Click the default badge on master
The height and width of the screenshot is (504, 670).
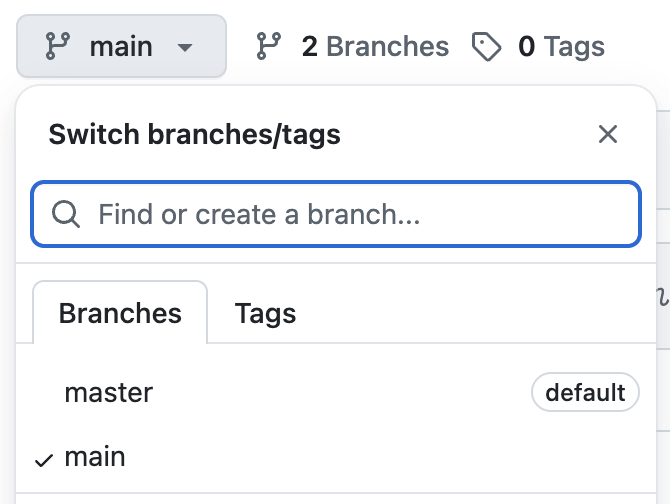[585, 392]
